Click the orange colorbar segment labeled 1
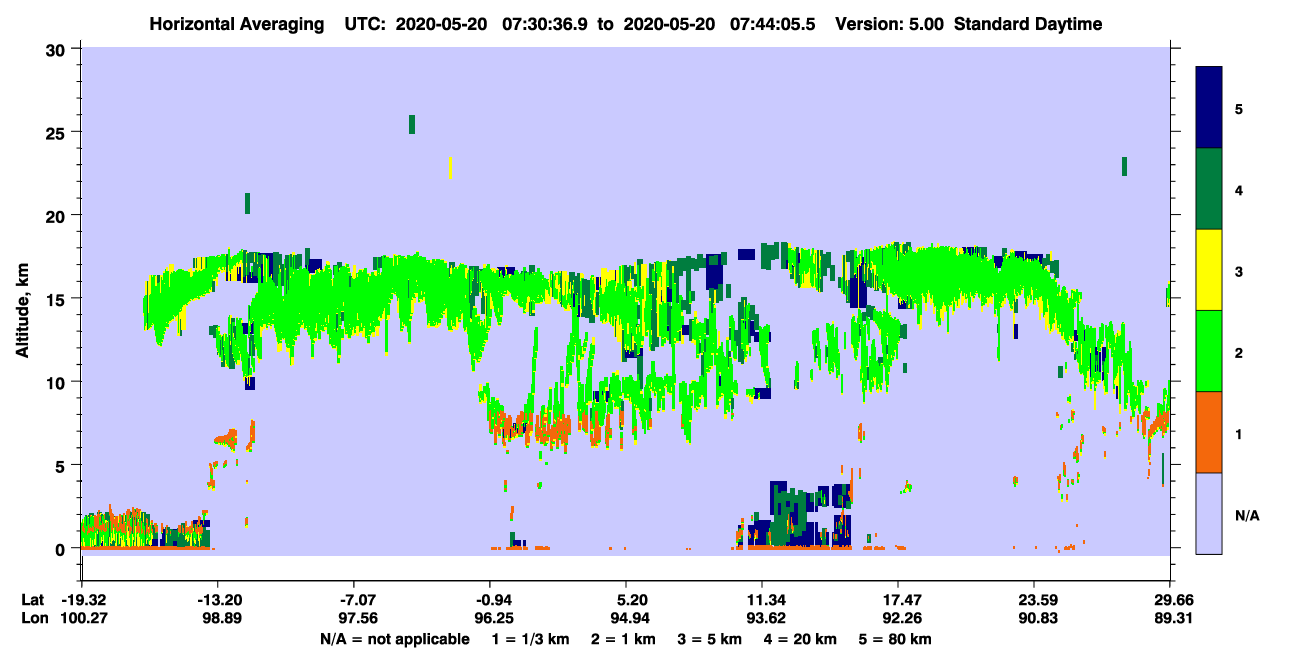1300x667 pixels. click(x=1209, y=432)
